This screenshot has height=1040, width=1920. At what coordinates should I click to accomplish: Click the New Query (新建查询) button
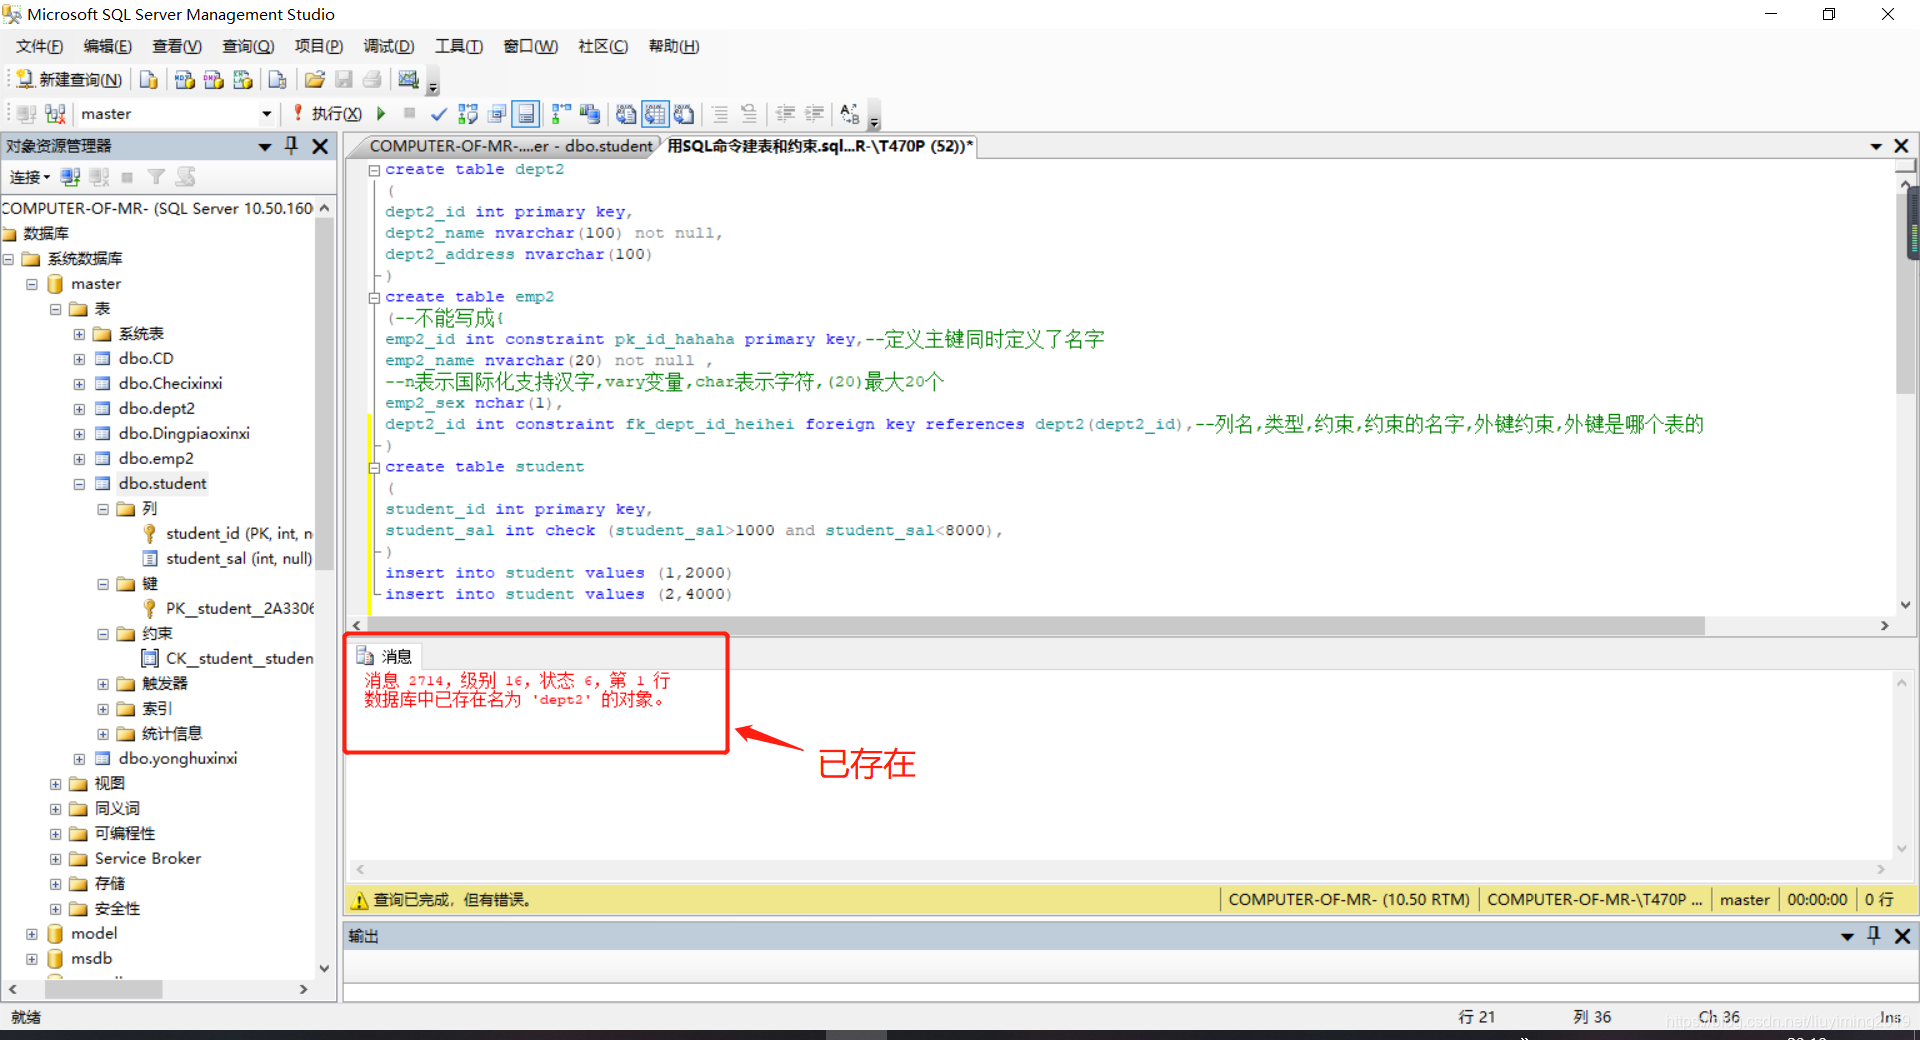(69, 80)
